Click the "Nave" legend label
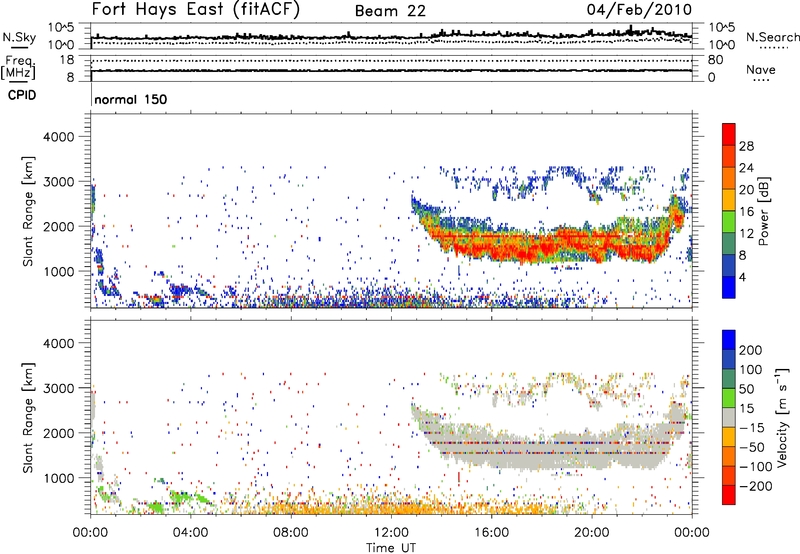 [x=761, y=69]
